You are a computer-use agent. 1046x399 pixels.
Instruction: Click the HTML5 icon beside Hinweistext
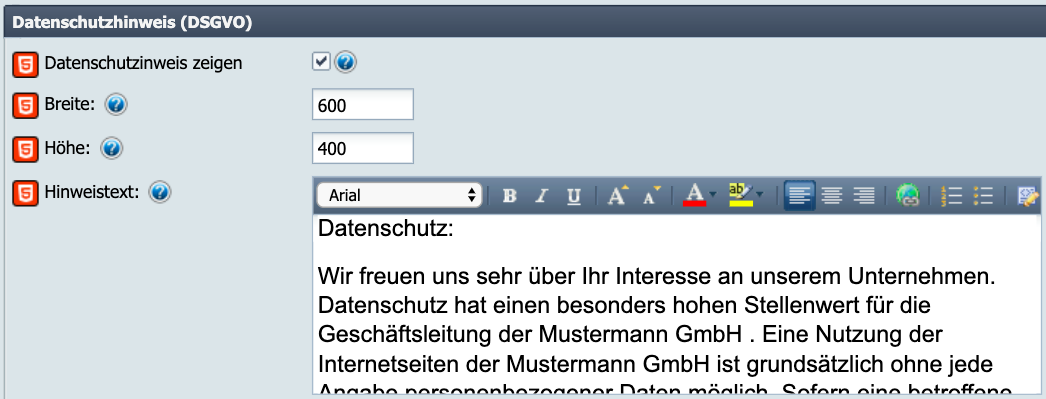25,193
